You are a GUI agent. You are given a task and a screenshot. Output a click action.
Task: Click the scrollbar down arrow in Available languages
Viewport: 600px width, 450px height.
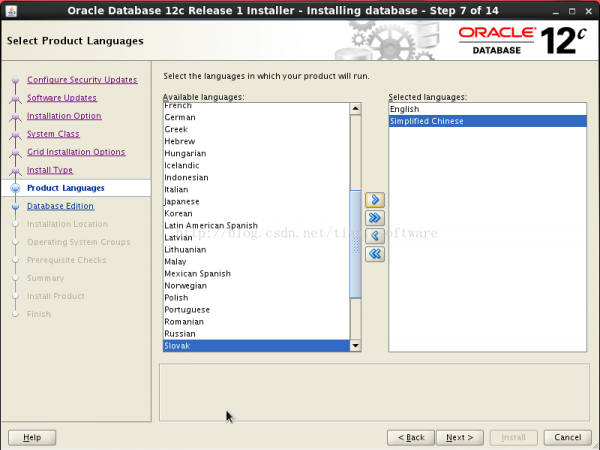(355, 346)
